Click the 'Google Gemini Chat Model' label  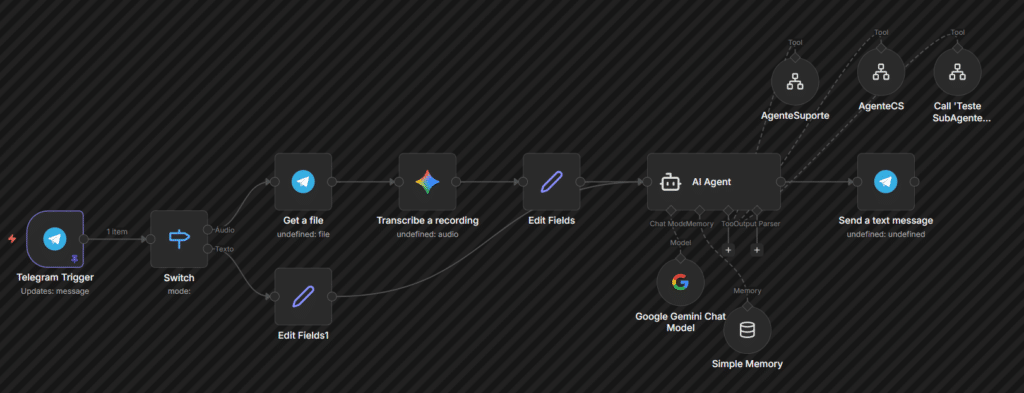(x=680, y=322)
